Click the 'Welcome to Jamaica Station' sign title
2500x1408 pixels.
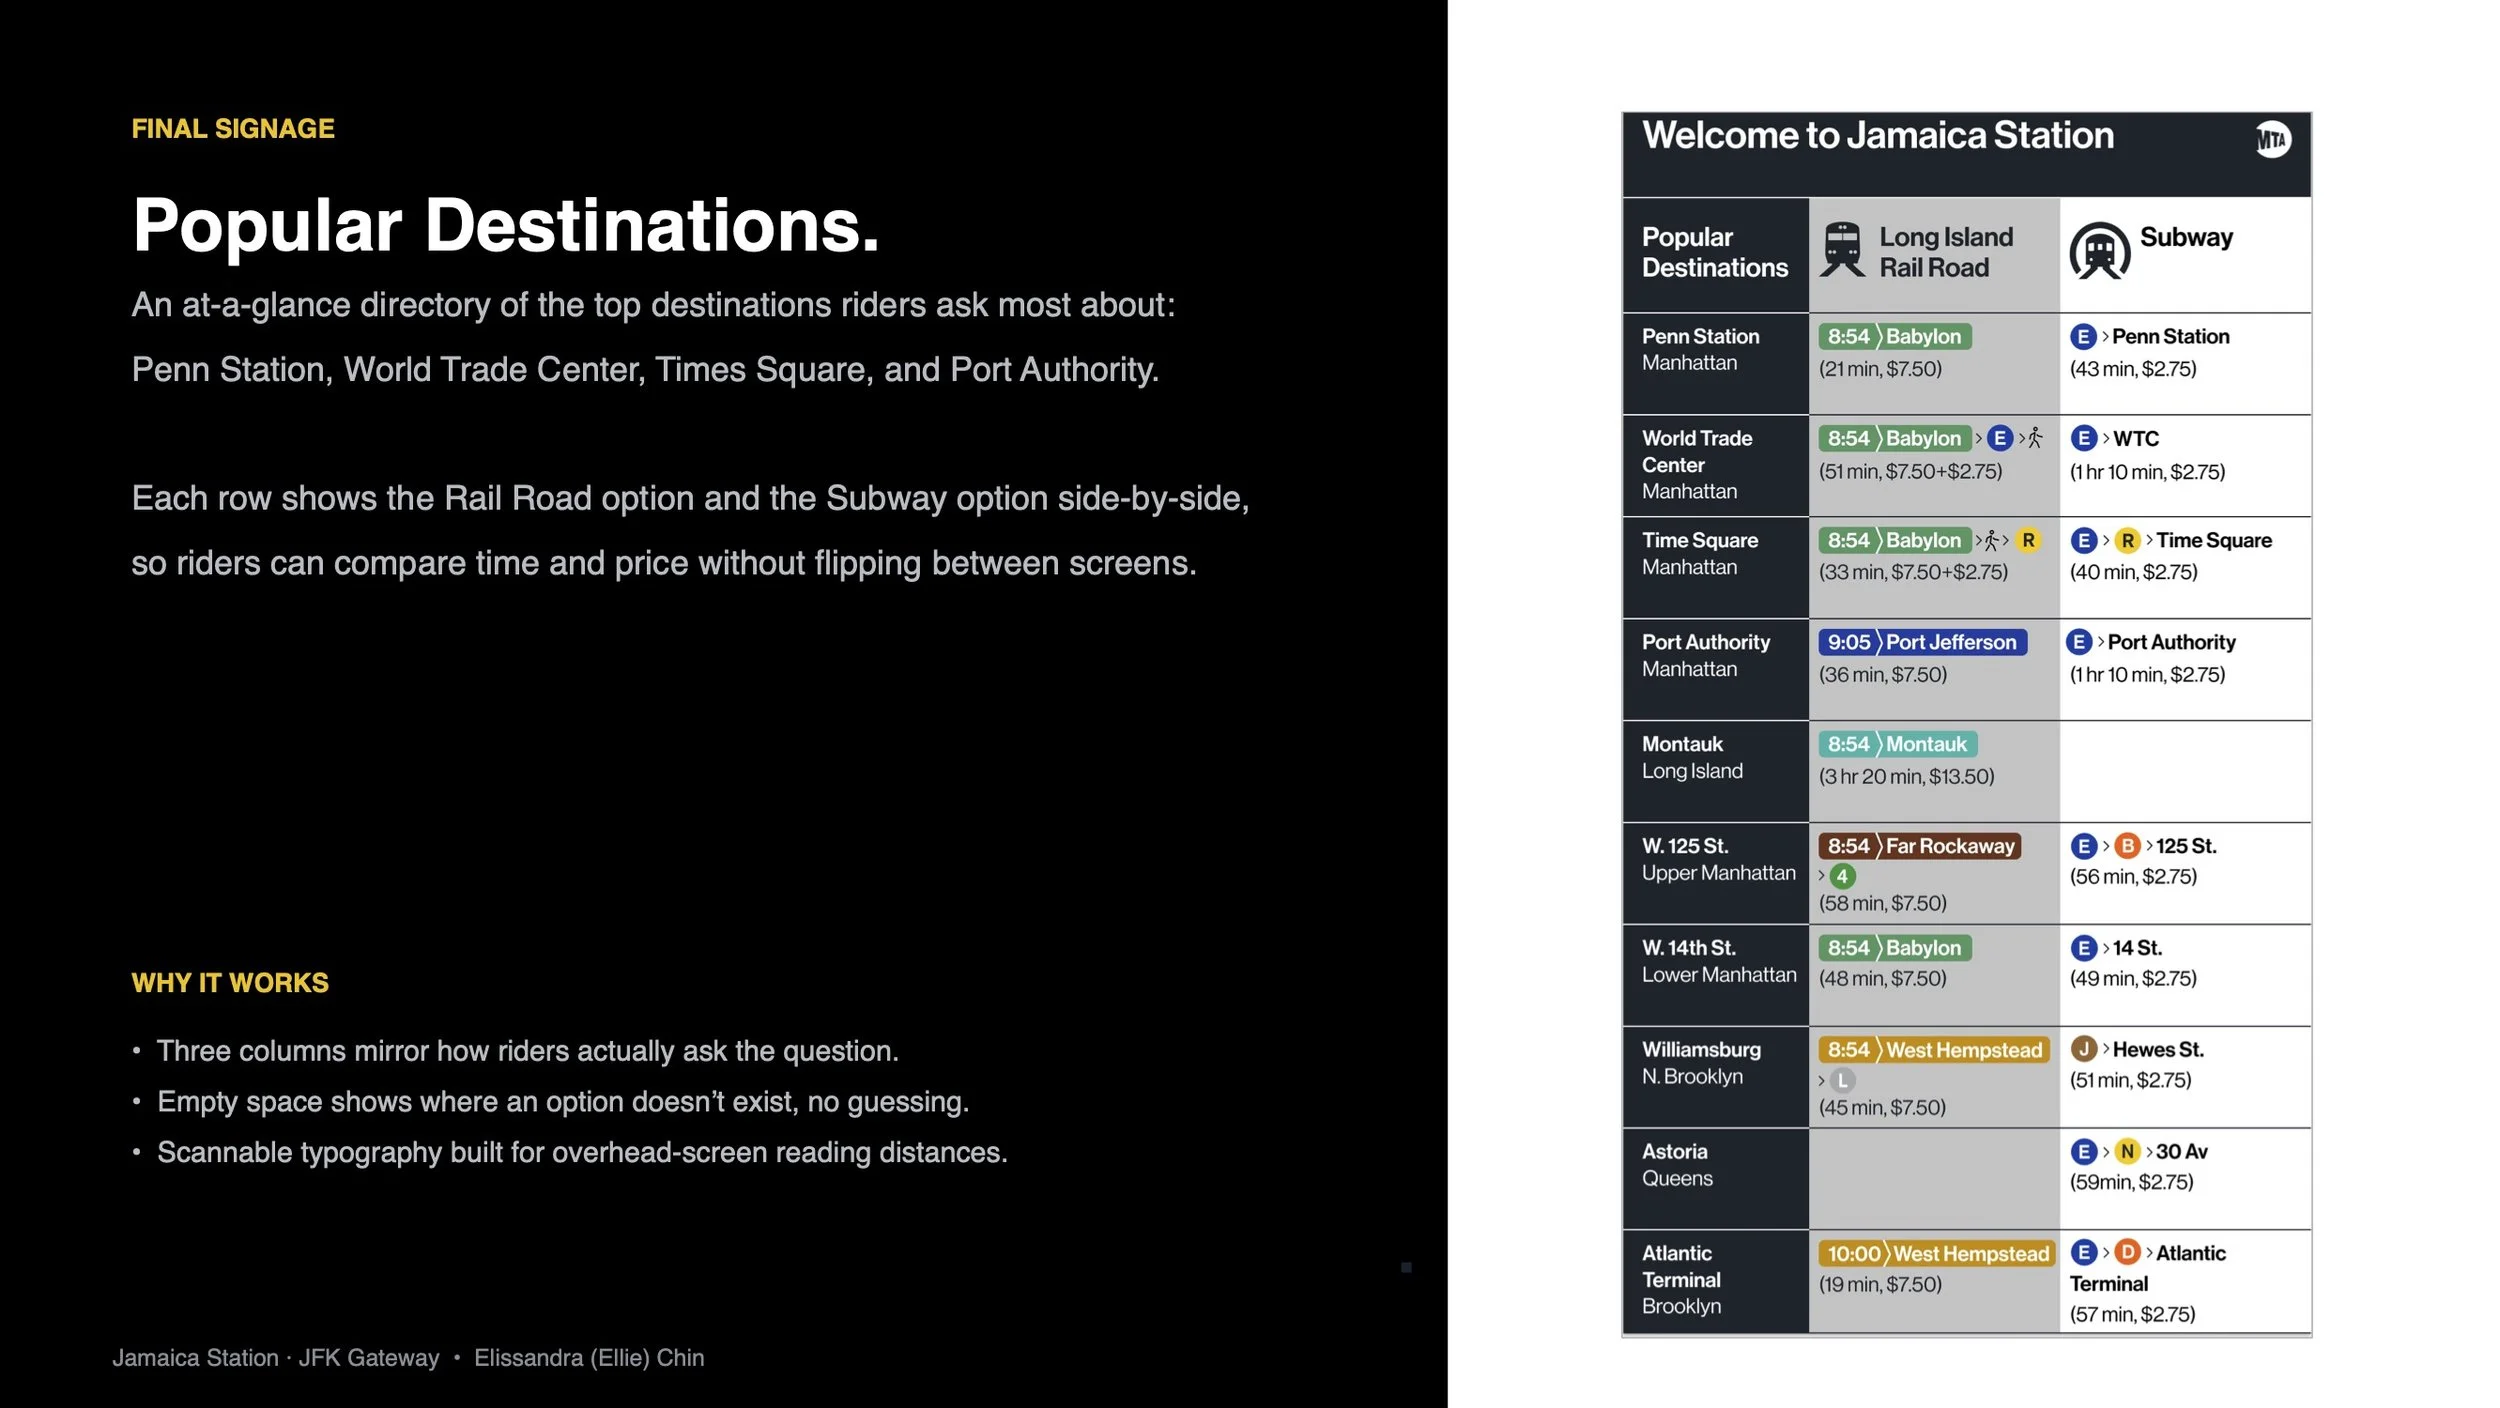click(1878, 136)
